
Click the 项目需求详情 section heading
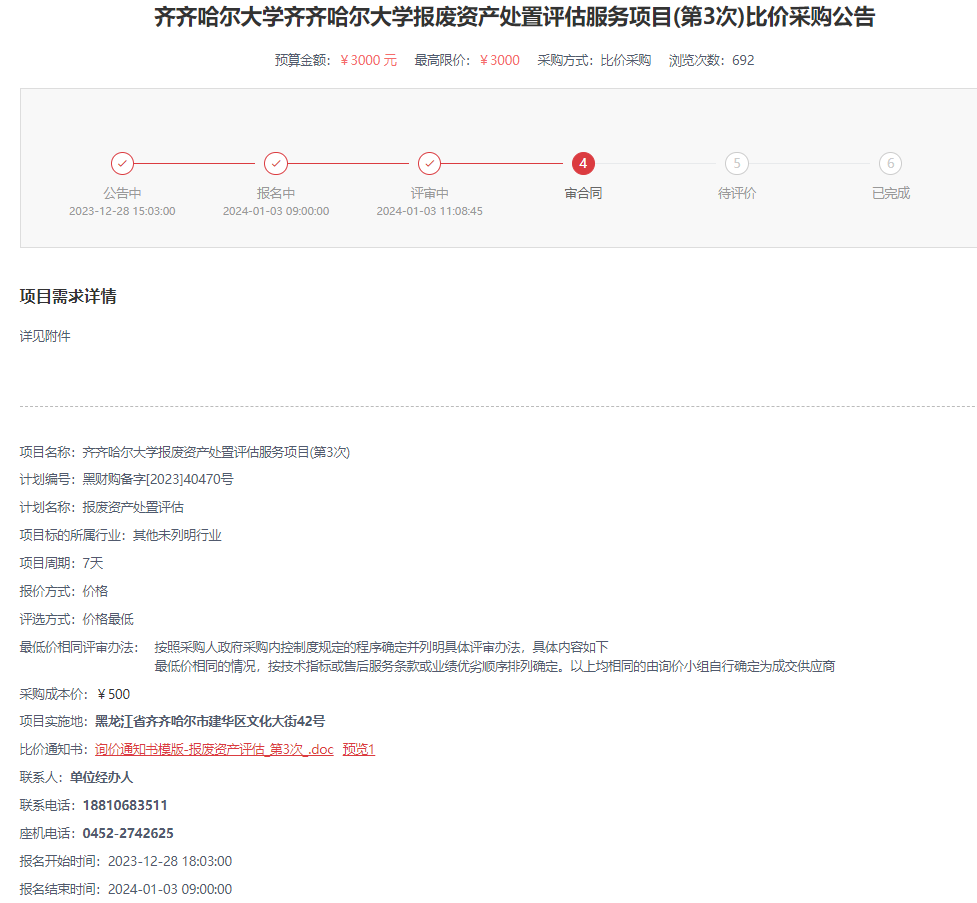[x=68, y=297]
